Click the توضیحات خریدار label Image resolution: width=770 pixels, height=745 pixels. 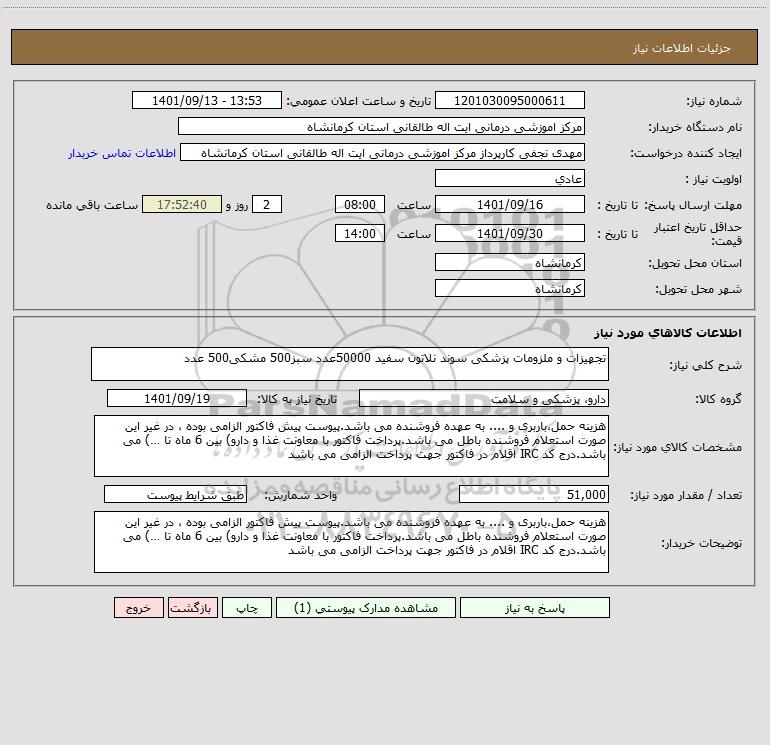pos(701,543)
